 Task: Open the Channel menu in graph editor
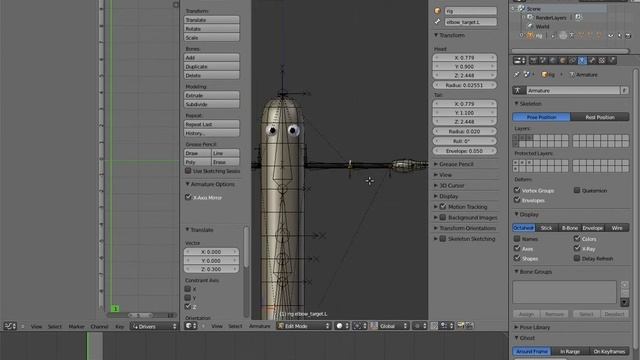99,327
